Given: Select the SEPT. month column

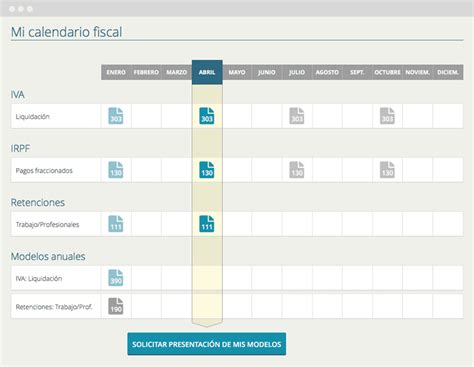Looking at the screenshot, I should (357, 72).
